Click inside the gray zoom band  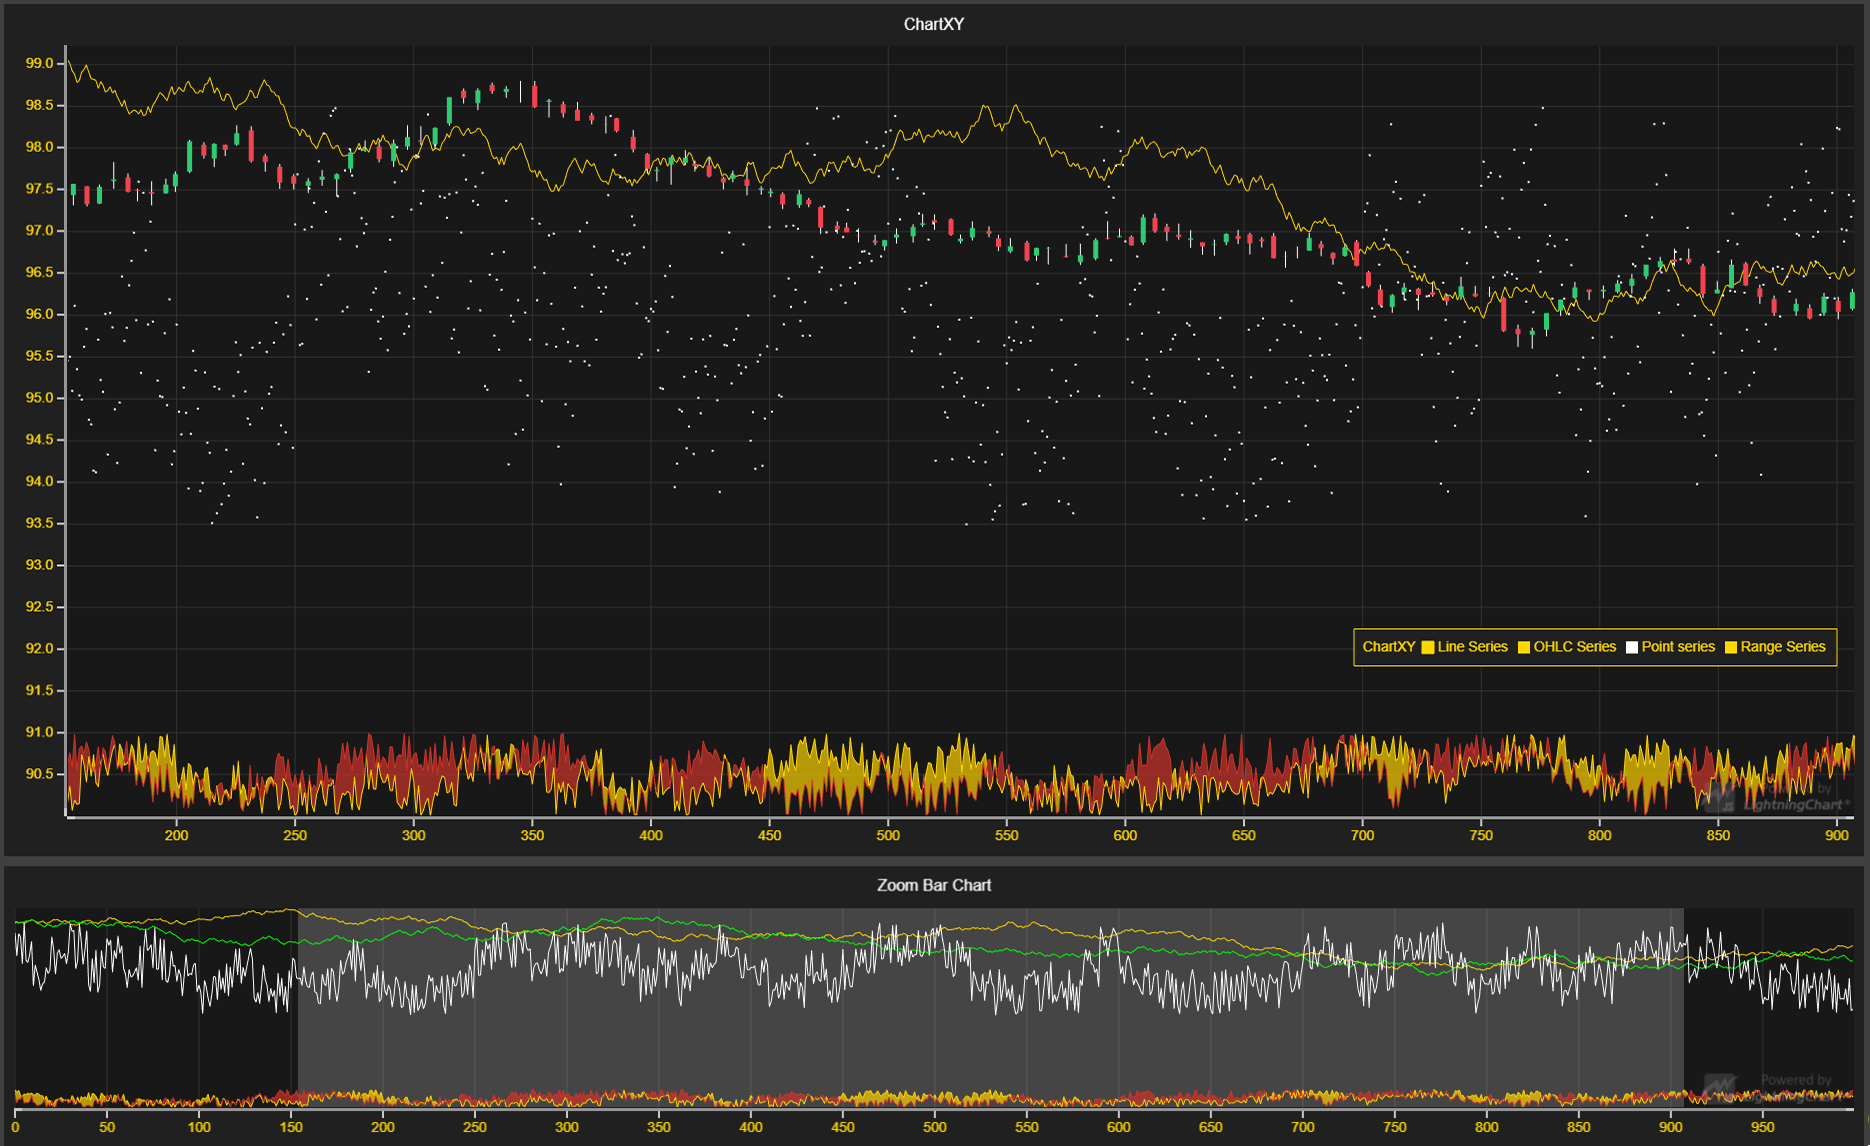tap(991, 1006)
